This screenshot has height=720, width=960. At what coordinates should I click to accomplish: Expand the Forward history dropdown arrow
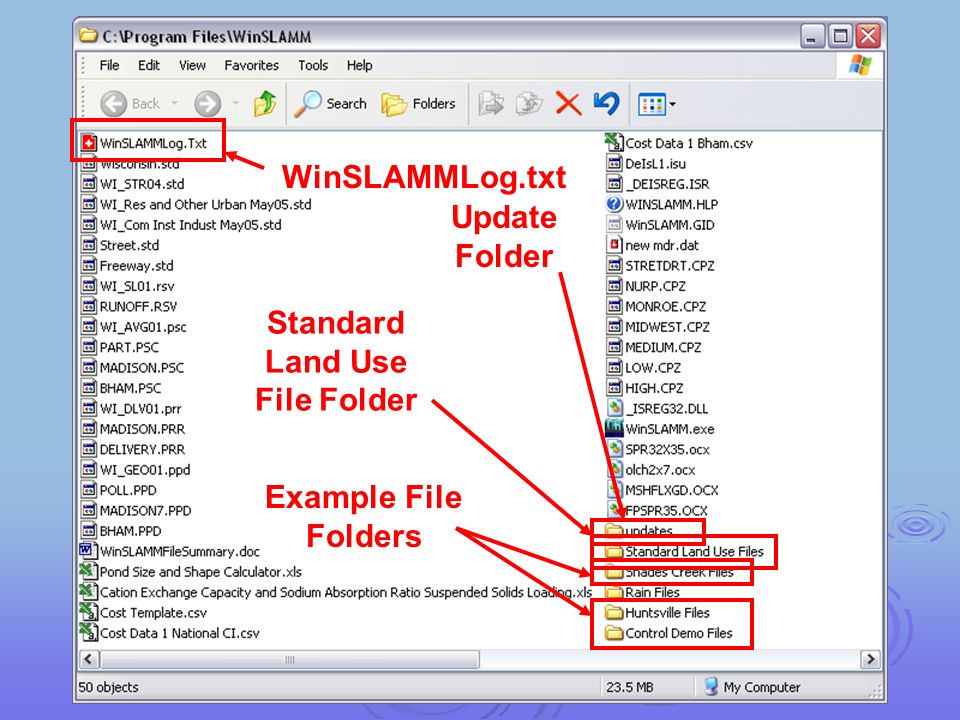(236, 103)
